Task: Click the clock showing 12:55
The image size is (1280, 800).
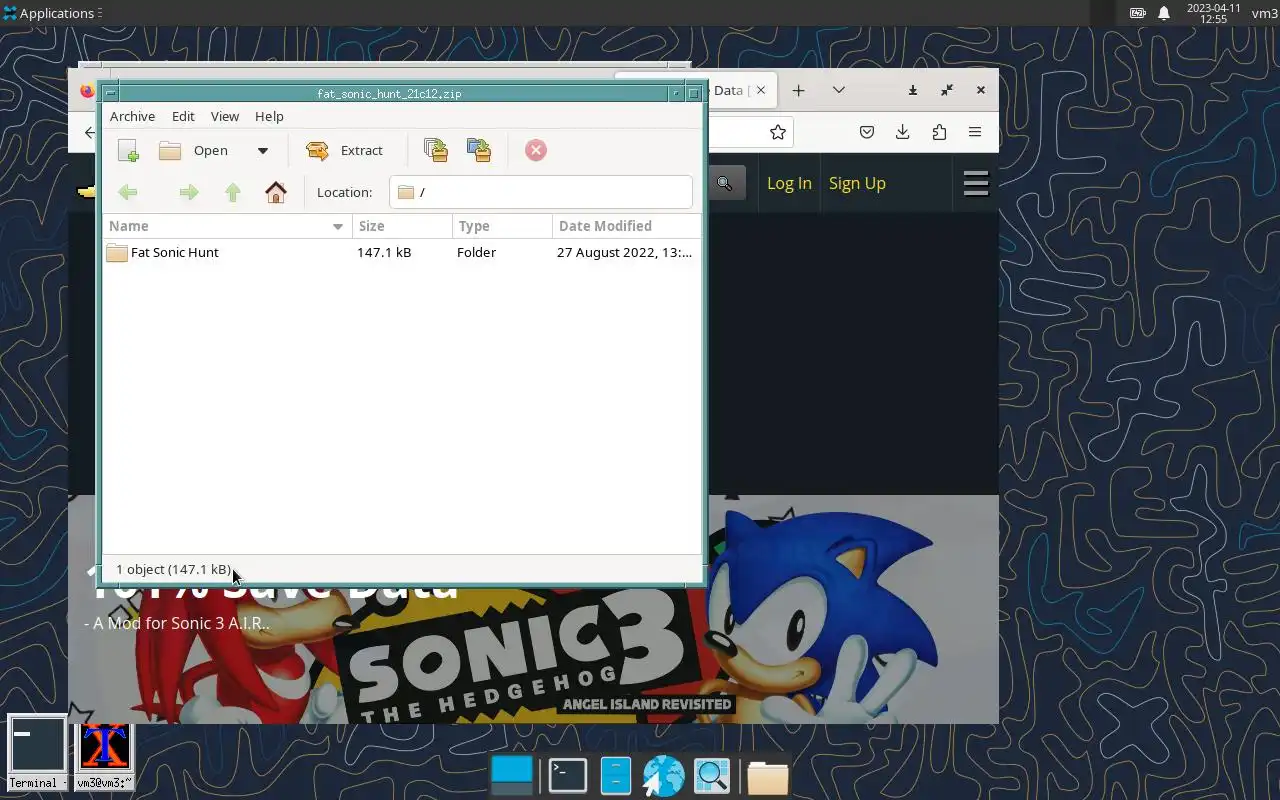Action: pyautogui.click(x=1214, y=13)
